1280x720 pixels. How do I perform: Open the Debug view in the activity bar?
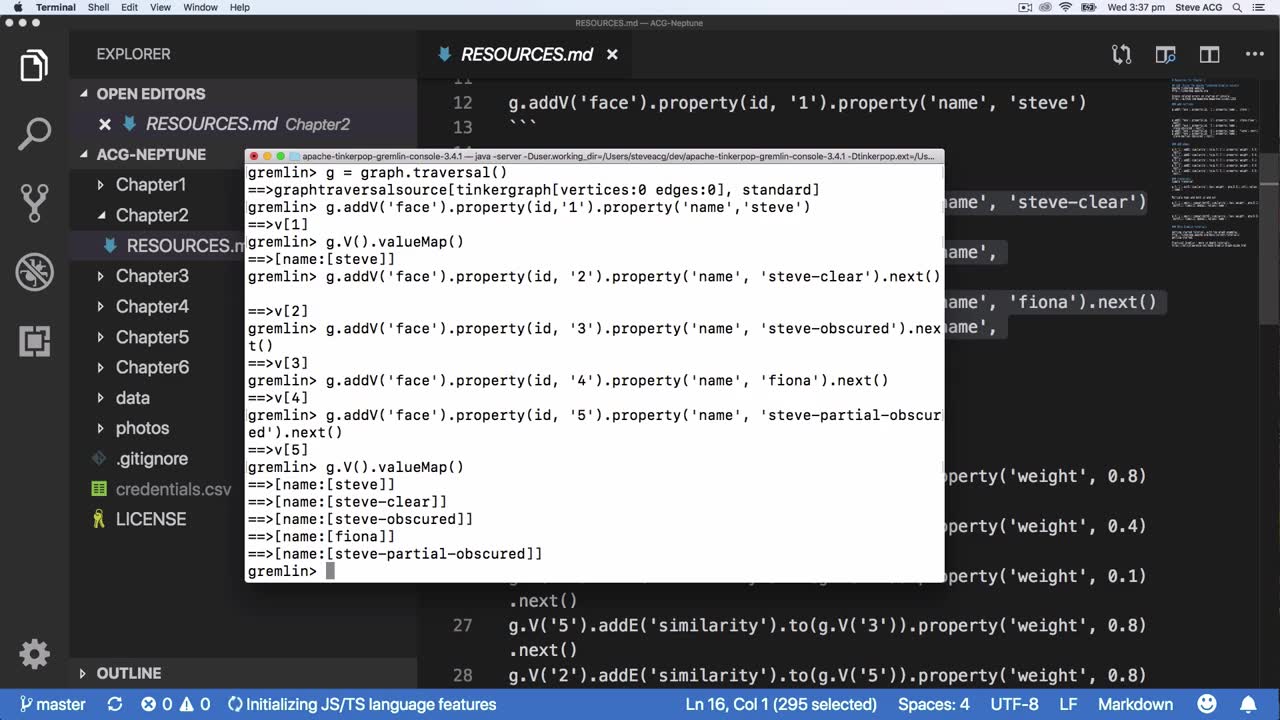34,272
